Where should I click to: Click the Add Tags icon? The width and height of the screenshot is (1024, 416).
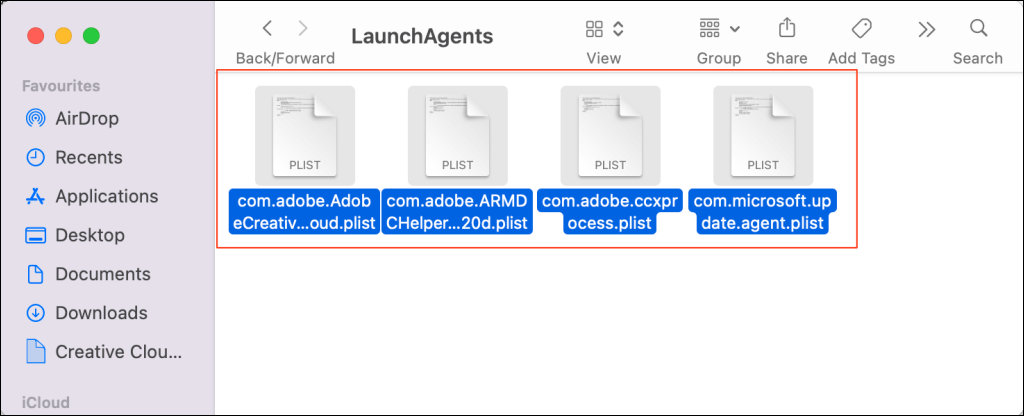click(x=861, y=29)
